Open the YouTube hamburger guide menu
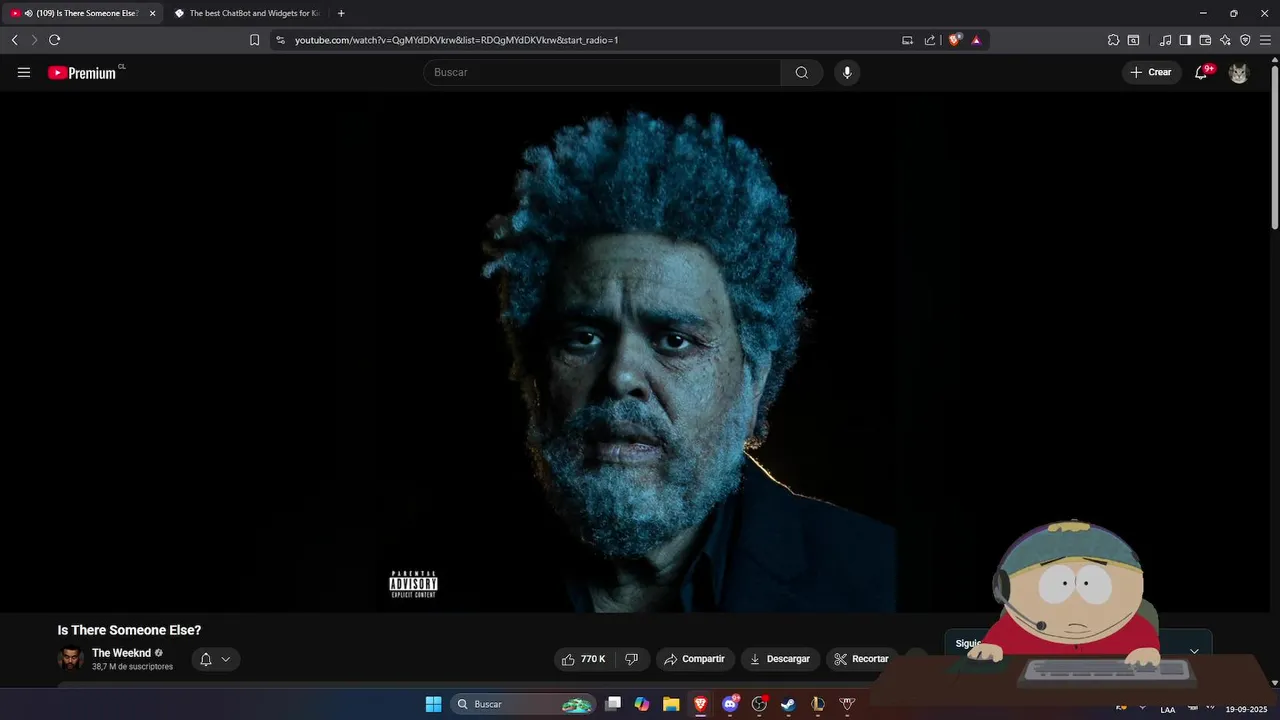Viewport: 1280px width, 720px height. pos(24,72)
